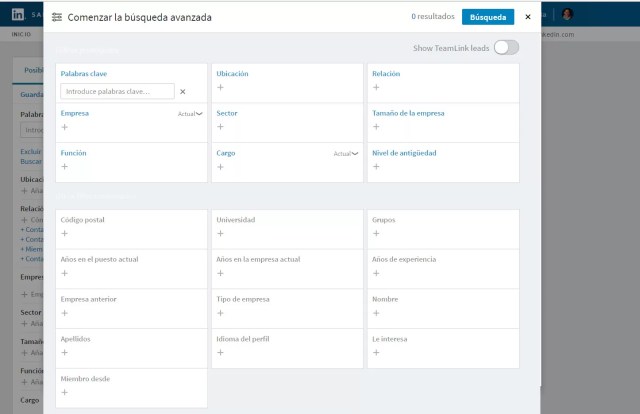Toggle the Show TeamLink leads switch
The image size is (640, 414).
click(x=506, y=48)
